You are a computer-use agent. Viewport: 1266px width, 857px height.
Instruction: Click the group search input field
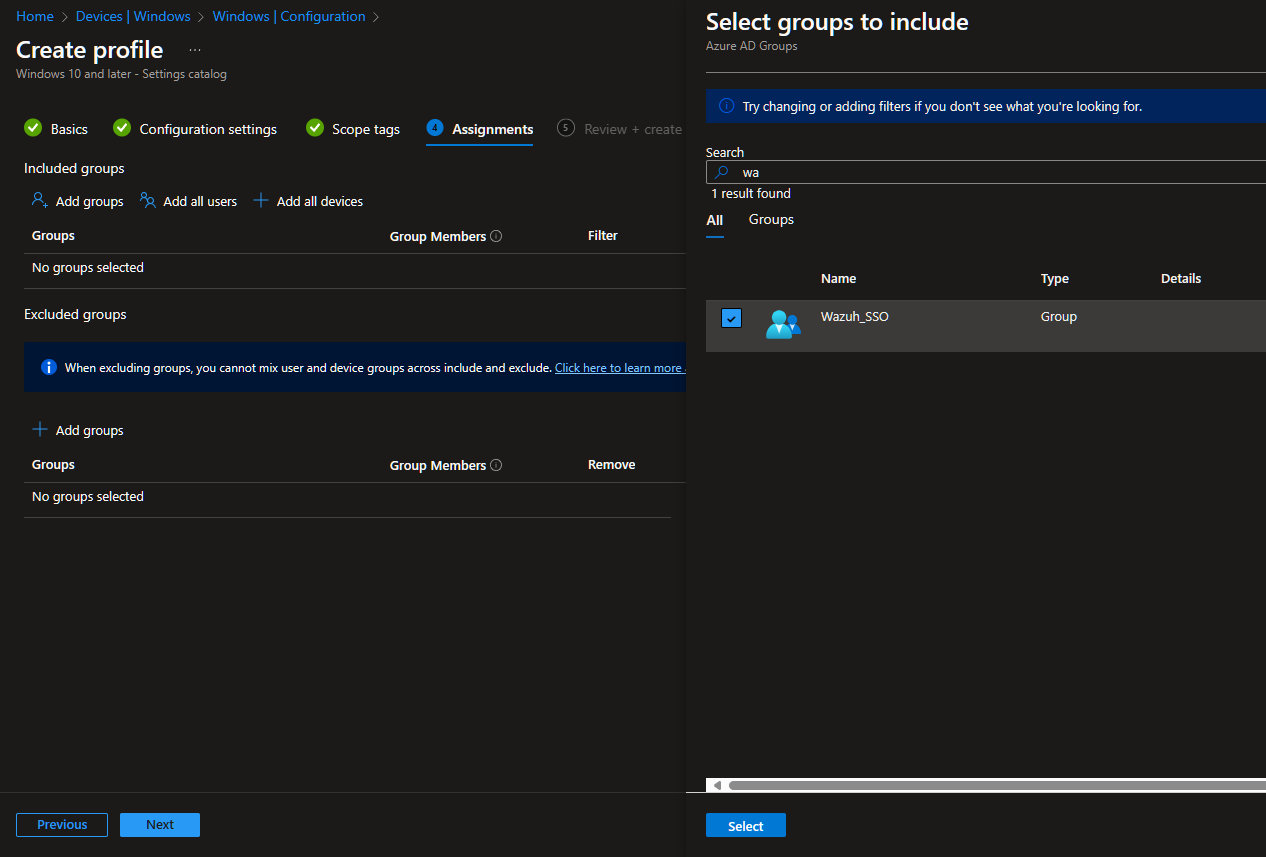(986, 172)
